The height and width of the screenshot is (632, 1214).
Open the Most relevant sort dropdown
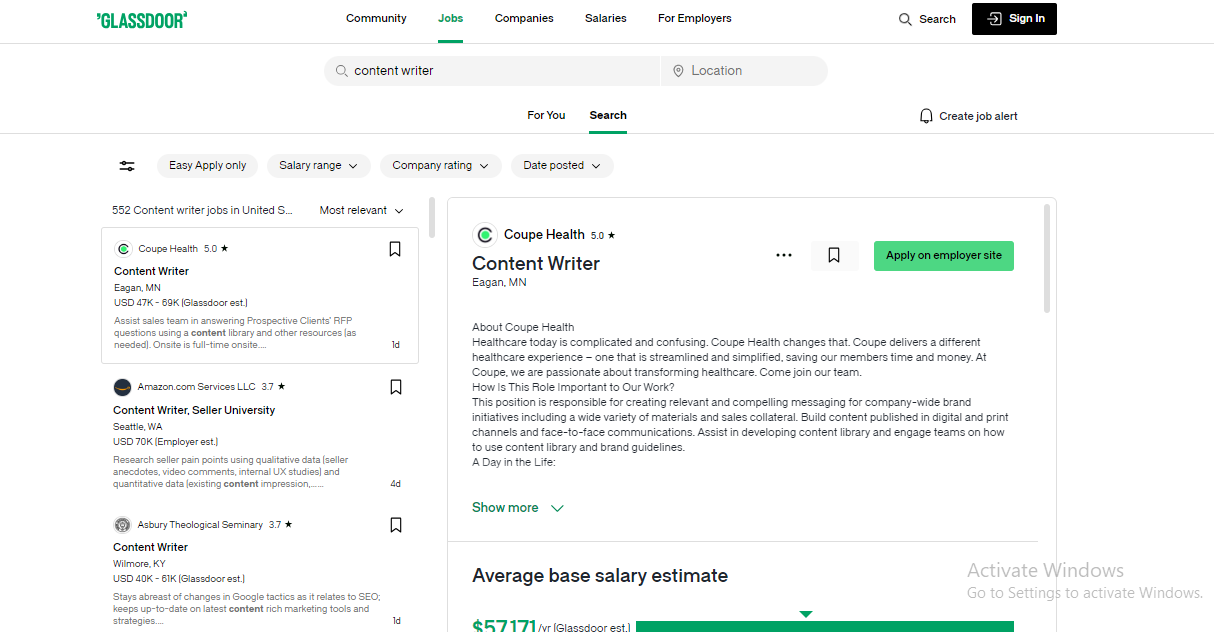362,211
